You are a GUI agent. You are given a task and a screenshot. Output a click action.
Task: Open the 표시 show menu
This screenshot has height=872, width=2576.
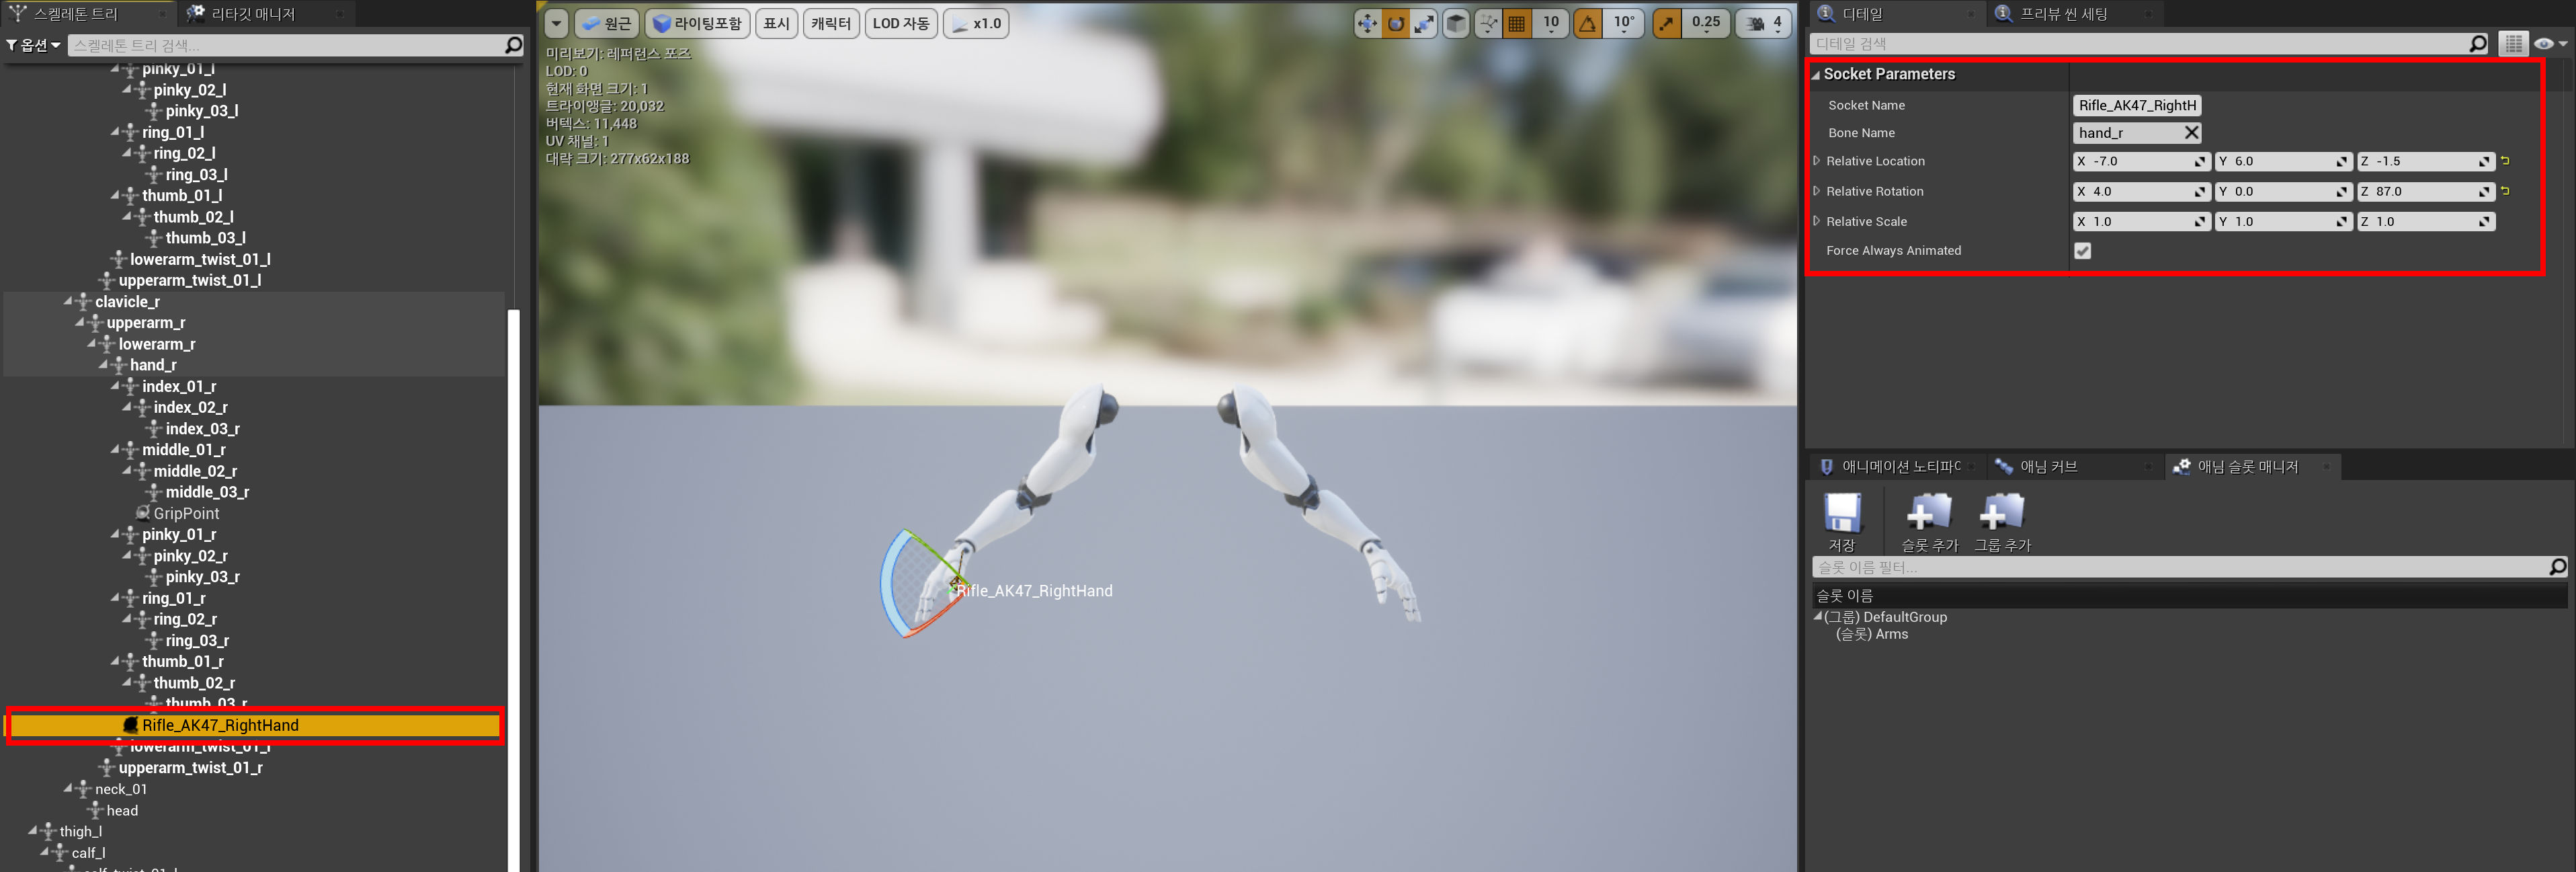(x=776, y=23)
